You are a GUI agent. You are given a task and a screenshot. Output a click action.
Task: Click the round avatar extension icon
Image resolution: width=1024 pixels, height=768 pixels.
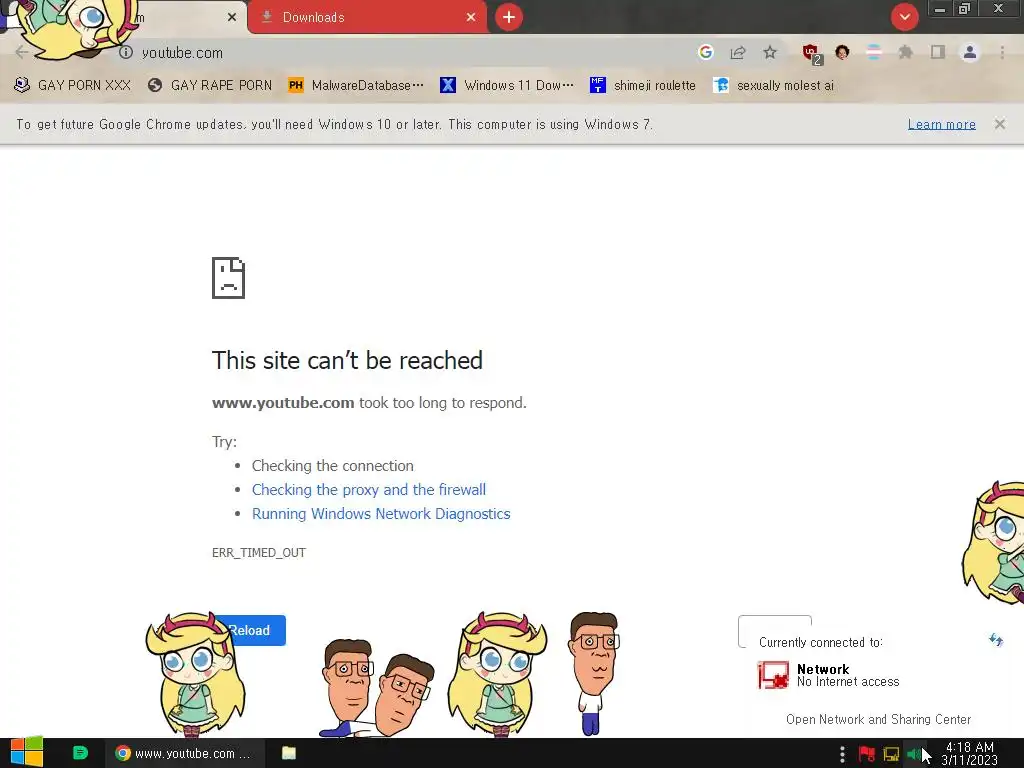842,52
